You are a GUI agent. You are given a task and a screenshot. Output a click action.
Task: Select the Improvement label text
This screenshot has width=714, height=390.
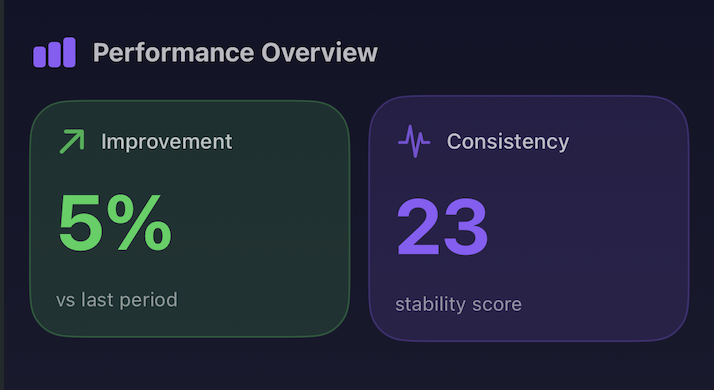(x=167, y=141)
